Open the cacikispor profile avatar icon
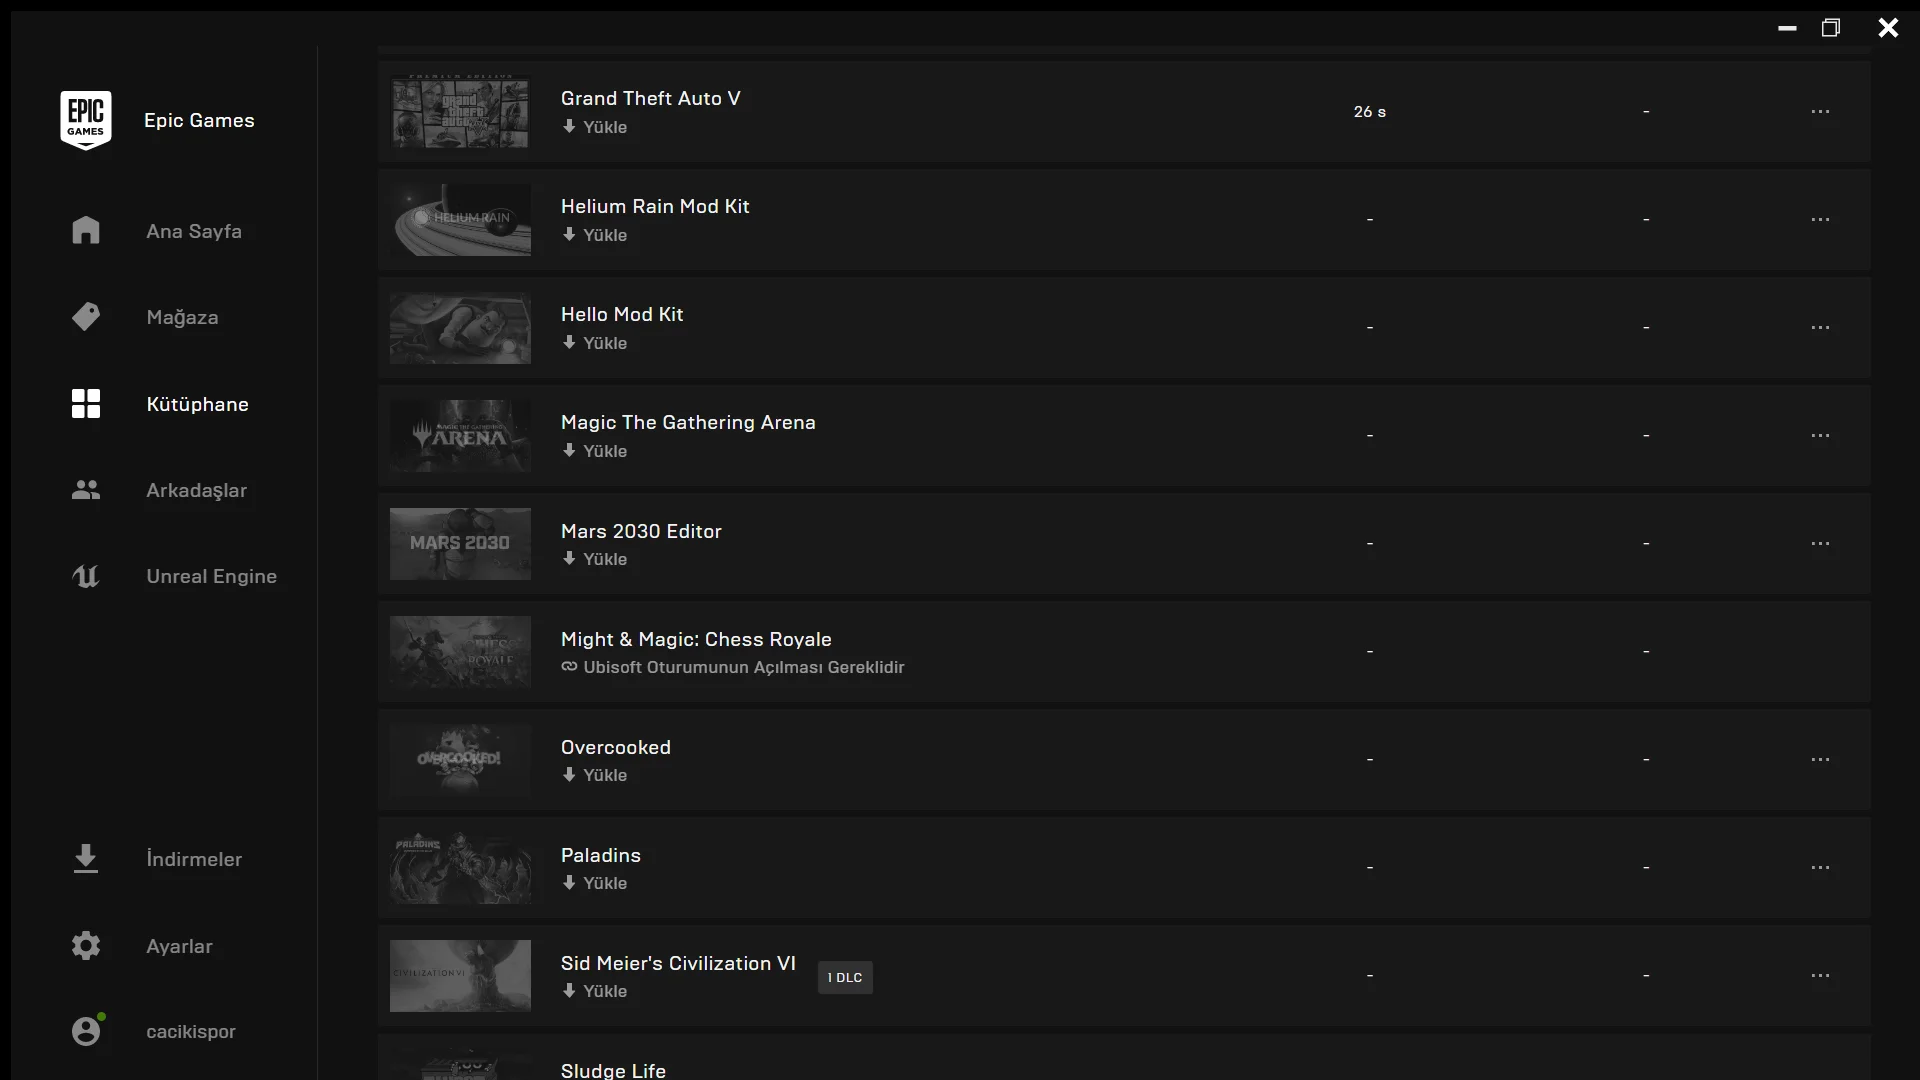The image size is (1920, 1080). coord(86,1031)
